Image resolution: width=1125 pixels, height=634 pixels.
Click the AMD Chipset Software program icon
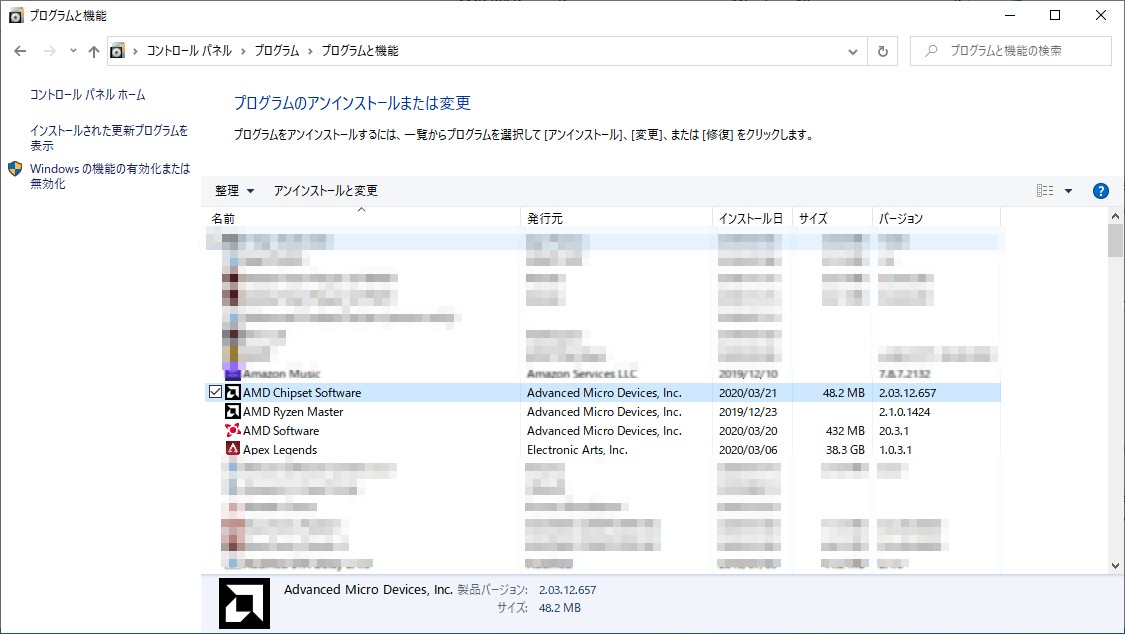coord(232,391)
